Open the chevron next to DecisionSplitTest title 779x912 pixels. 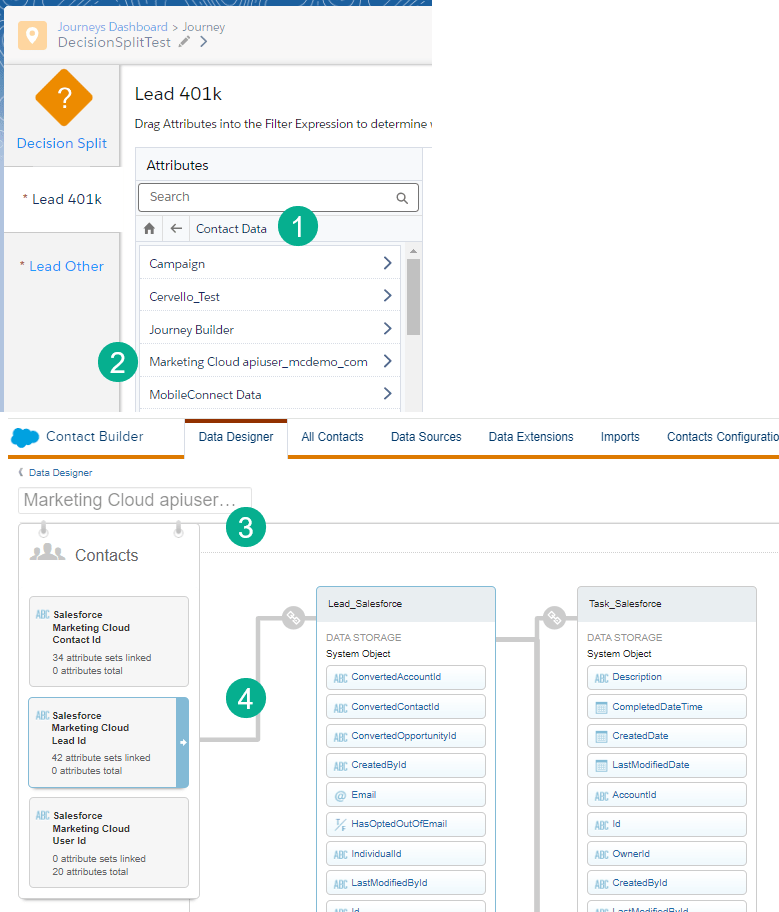[x=204, y=42]
